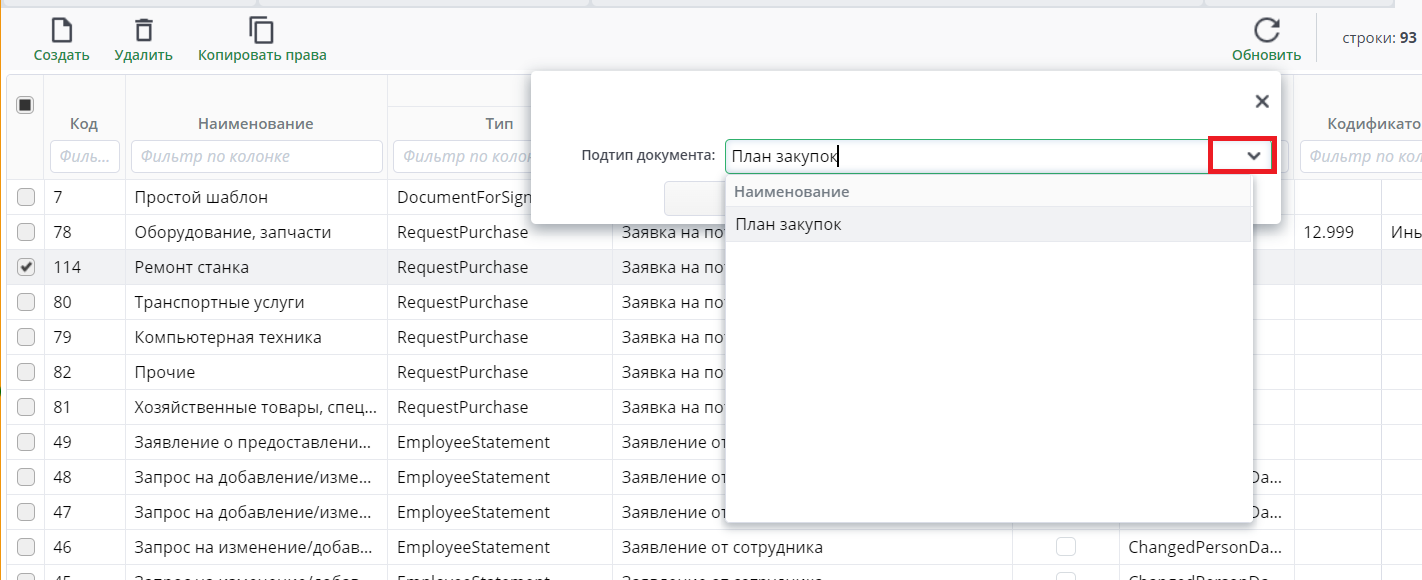Viewport: 1422px width, 580px height.
Task: Close the document subtype dialog
Action: [x=1262, y=101]
